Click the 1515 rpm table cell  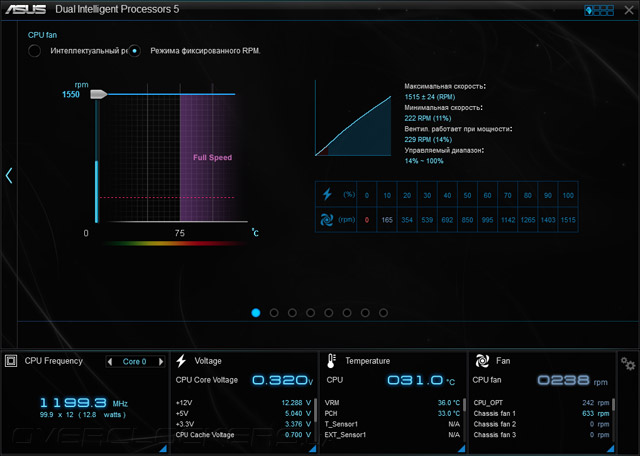click(x=568, y=220)
